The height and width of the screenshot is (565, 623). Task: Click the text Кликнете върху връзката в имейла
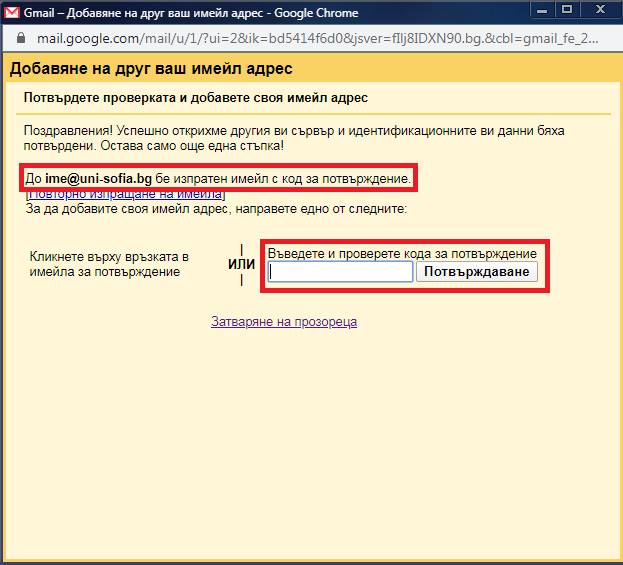coord(109,264)
